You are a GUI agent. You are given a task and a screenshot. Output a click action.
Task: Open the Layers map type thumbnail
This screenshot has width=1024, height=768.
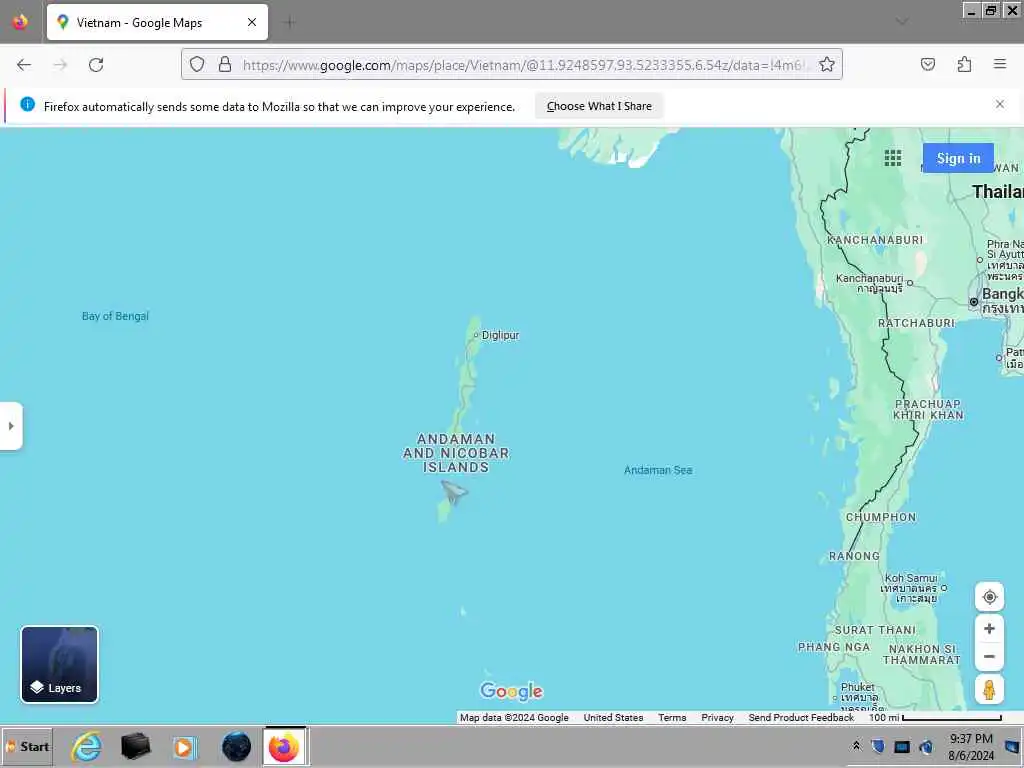click(x=59, y=664)
